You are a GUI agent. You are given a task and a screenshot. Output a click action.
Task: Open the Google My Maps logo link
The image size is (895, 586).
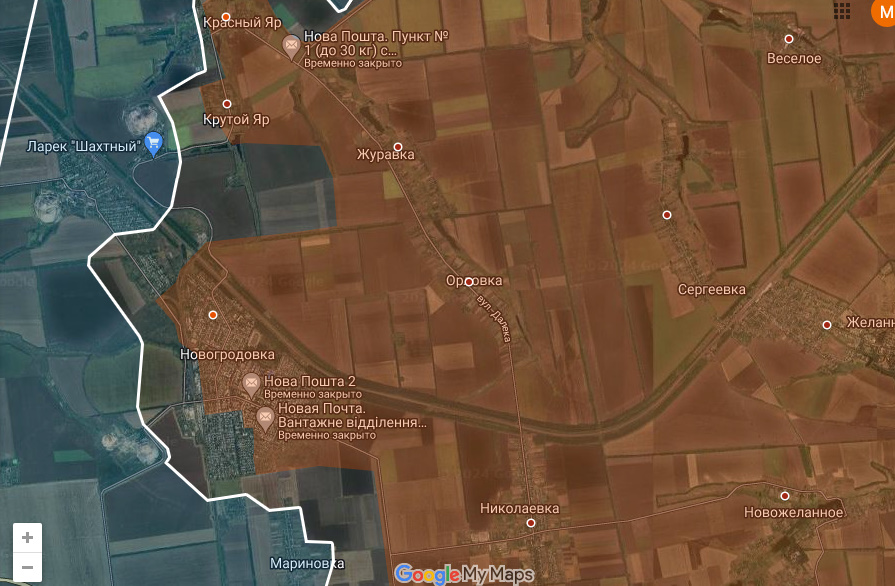pyautogui.click(x=464, y=574)
